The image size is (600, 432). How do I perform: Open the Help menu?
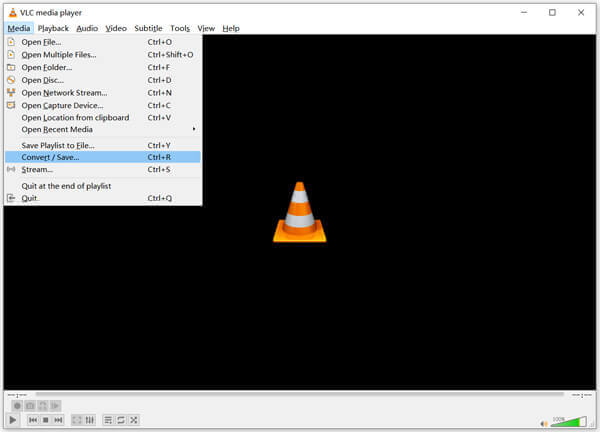point(231,28)
